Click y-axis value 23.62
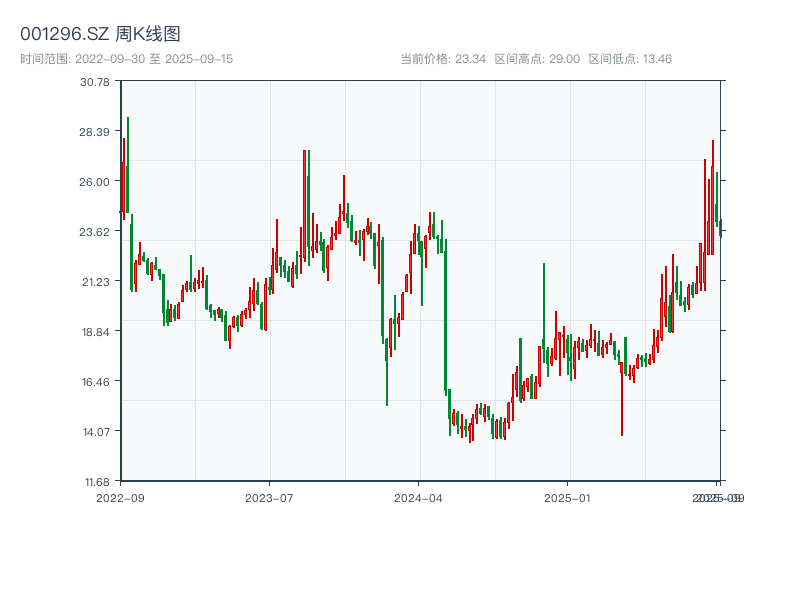The height and width of the screenshot is (600, 800). 95,232
